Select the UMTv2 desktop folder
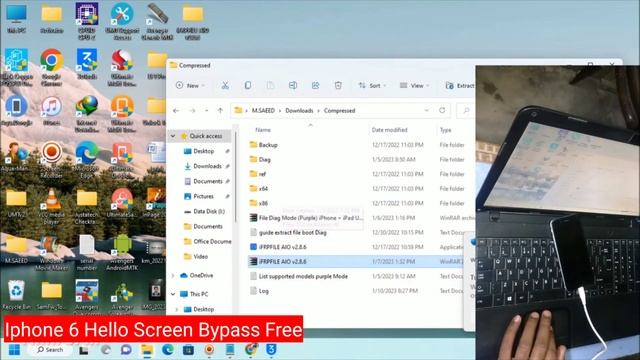Screen dimensions: 640x360 16,203
